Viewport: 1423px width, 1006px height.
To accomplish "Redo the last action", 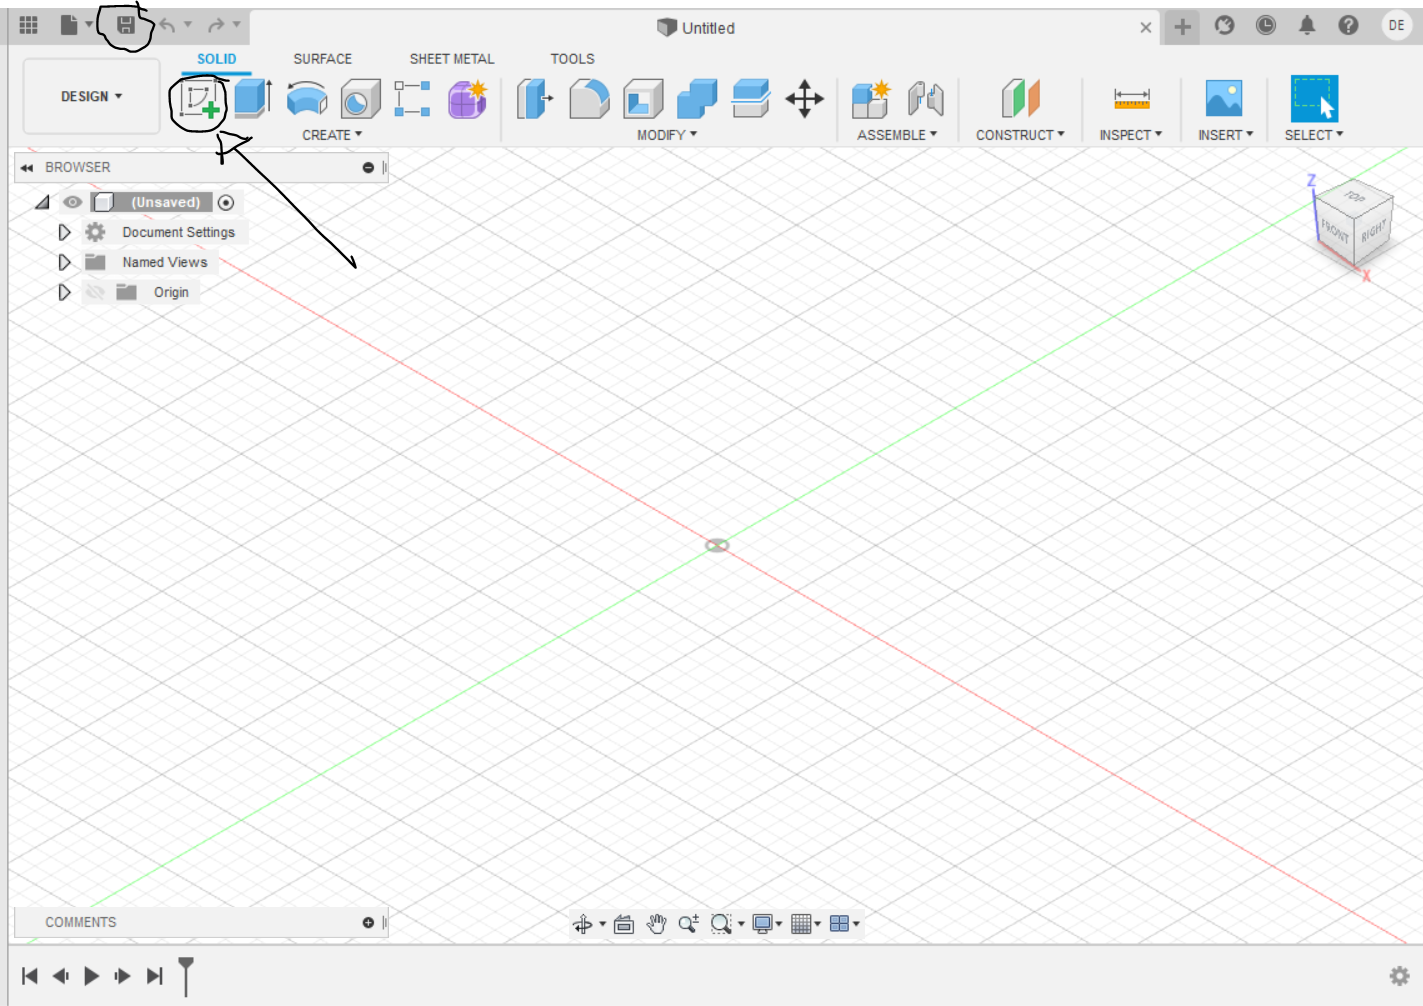I will [x=216, y=25].
